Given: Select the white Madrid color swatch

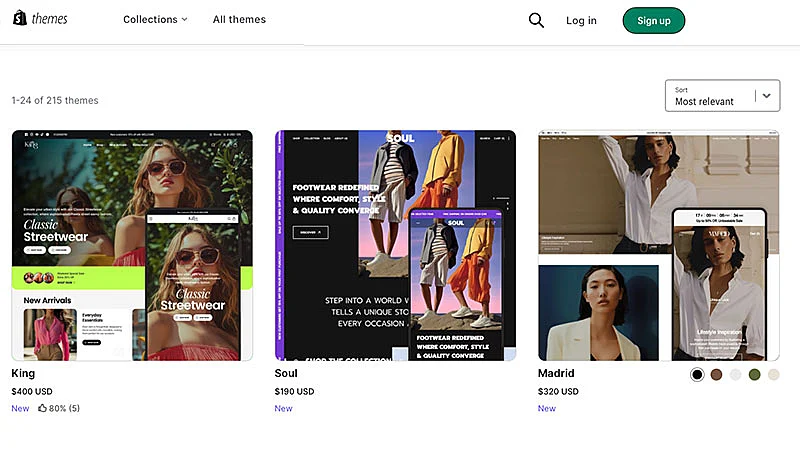Looking at the screenshot, I should click(x=735, y=375).
